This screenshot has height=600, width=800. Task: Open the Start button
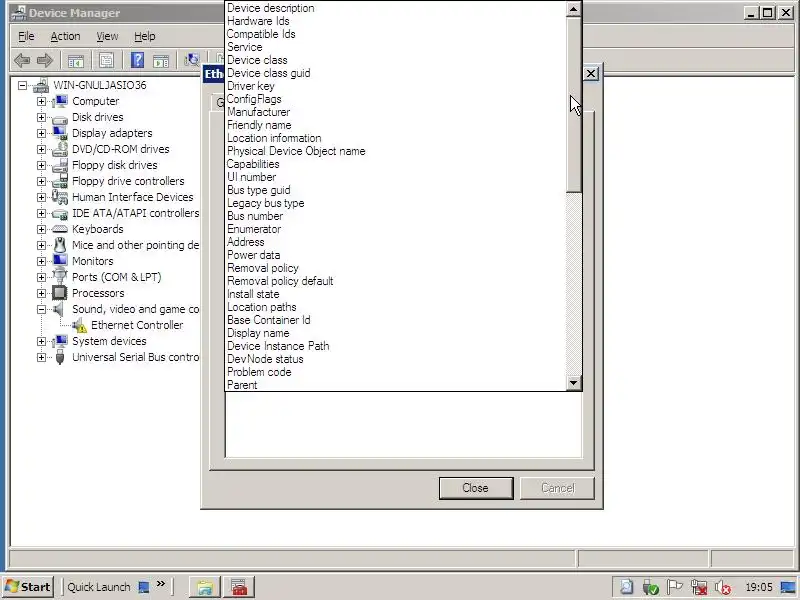29,587
